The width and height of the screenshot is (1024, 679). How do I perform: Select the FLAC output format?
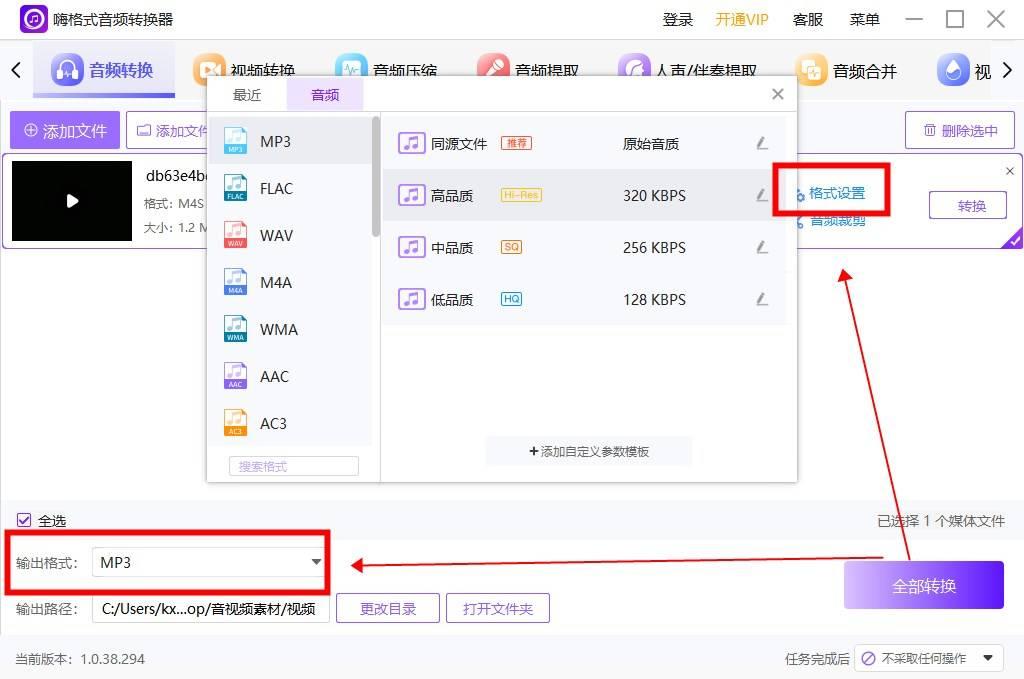[277, 188]
